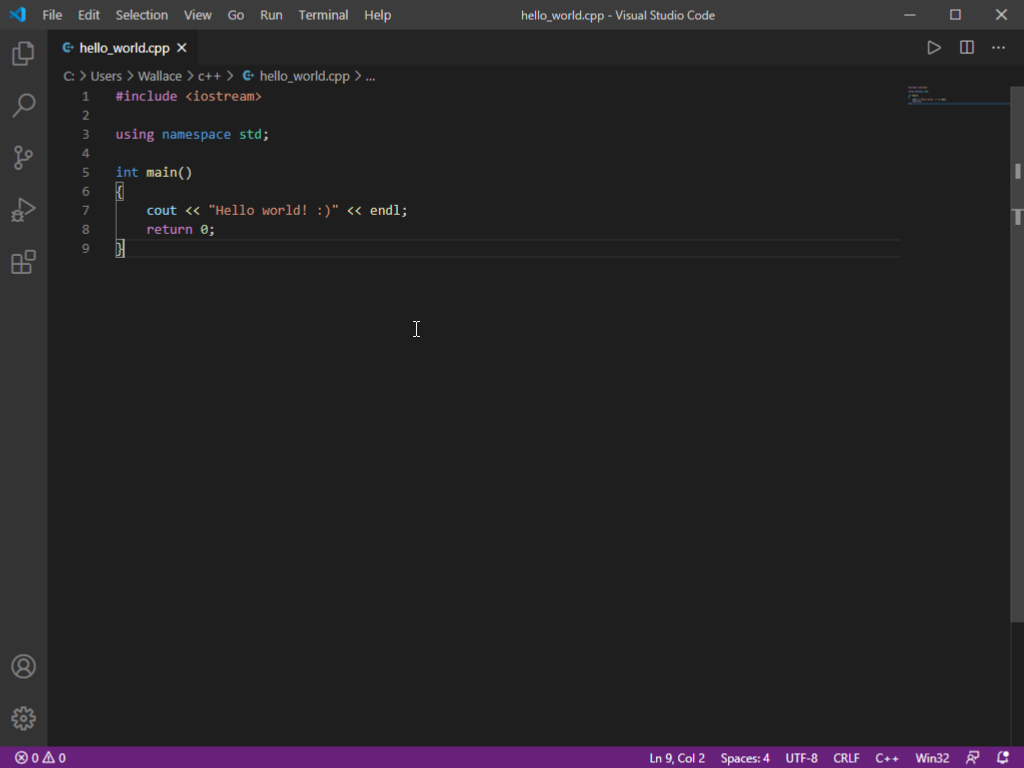This screenshot has width=1024, height=768.
Task: Run the code with play icon
Action: (x=933, y=47)
